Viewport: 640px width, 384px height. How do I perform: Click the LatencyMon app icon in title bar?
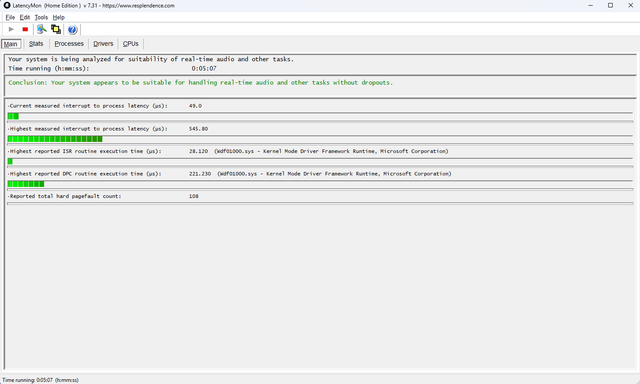pos(7,5)
